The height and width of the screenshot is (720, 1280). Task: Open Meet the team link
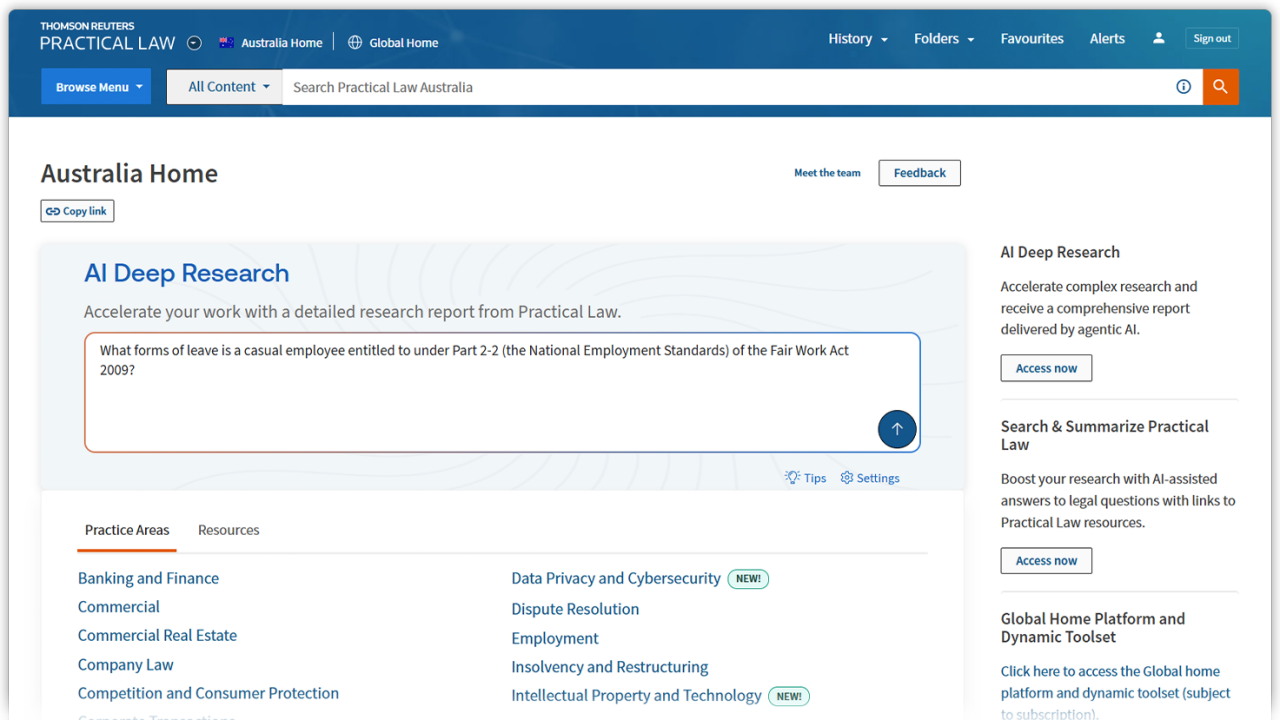827,173
